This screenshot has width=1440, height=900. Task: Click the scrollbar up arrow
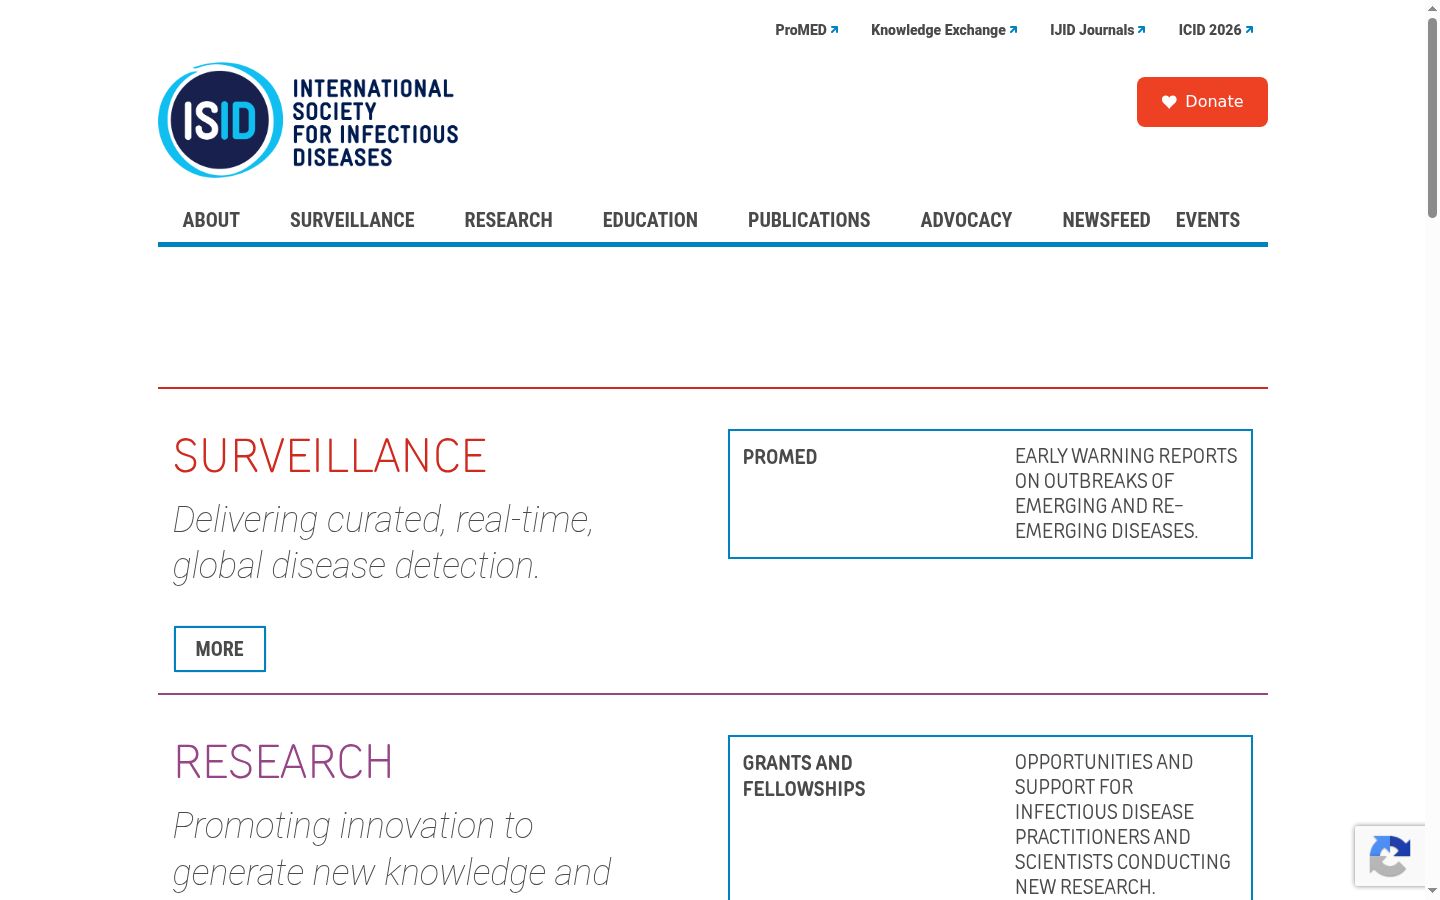(1432, 7)
